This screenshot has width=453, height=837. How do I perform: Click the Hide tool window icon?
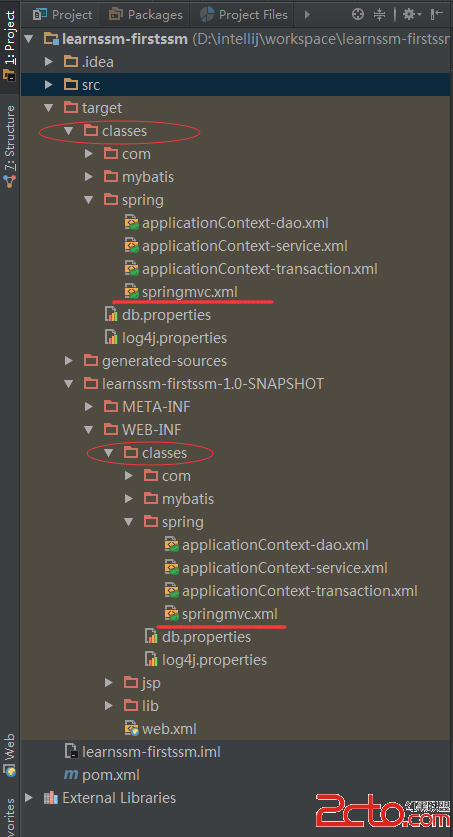pos(437,14)
